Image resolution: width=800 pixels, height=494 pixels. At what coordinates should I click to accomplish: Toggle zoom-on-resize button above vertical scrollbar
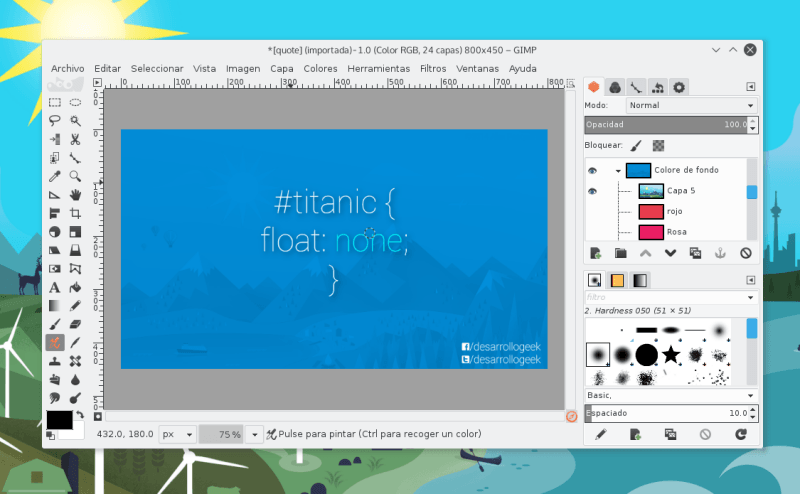point(571,83)
